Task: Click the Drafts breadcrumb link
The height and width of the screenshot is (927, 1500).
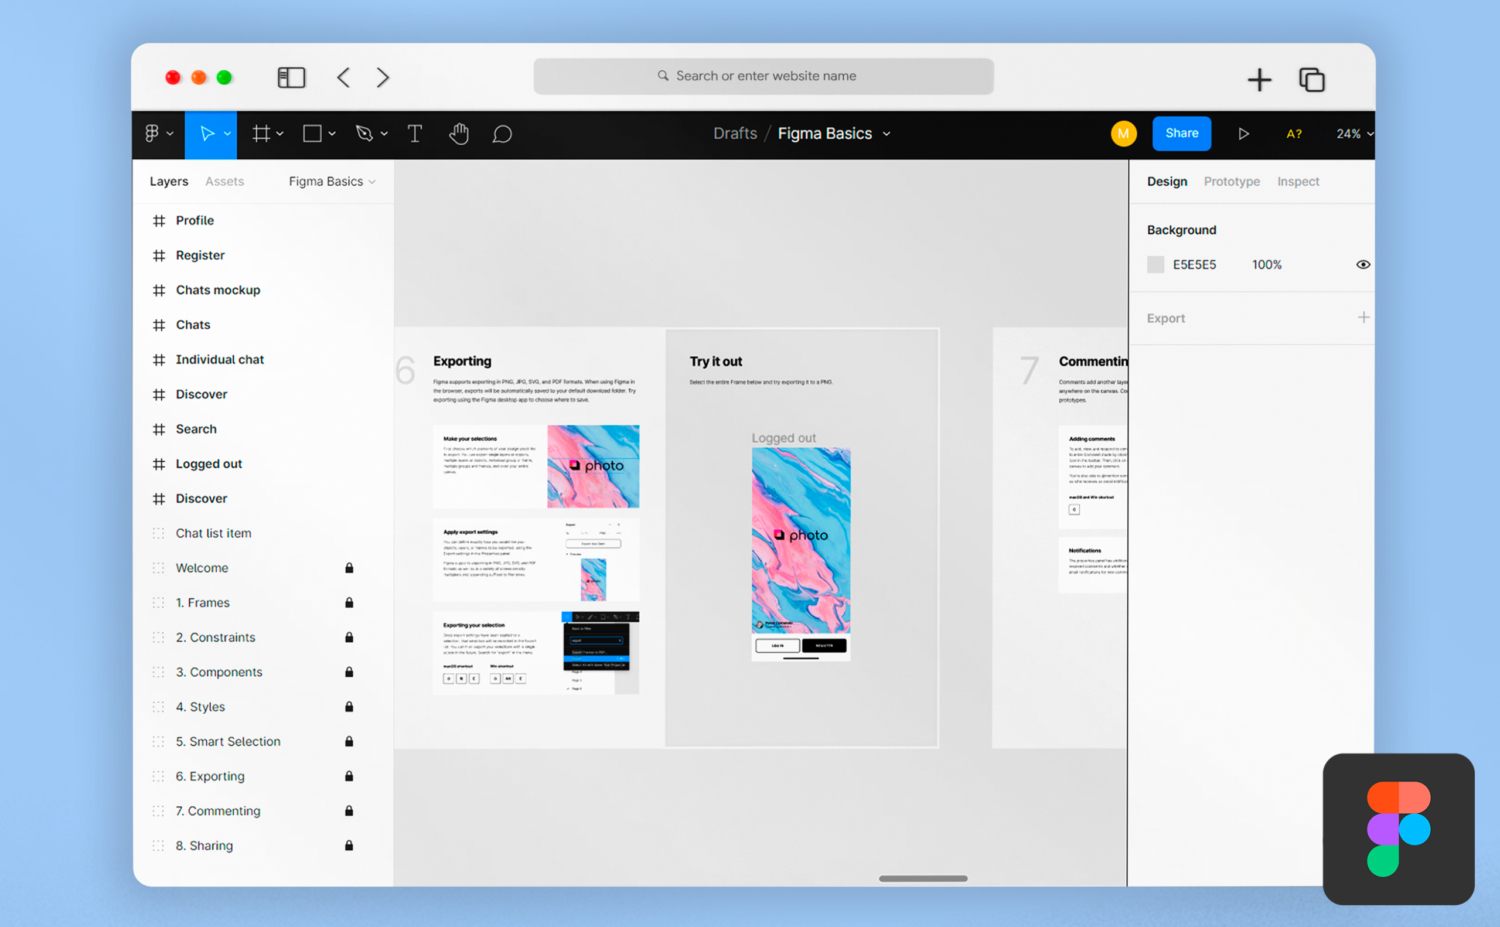Action: pyautogui.click(x=735, y=133)
